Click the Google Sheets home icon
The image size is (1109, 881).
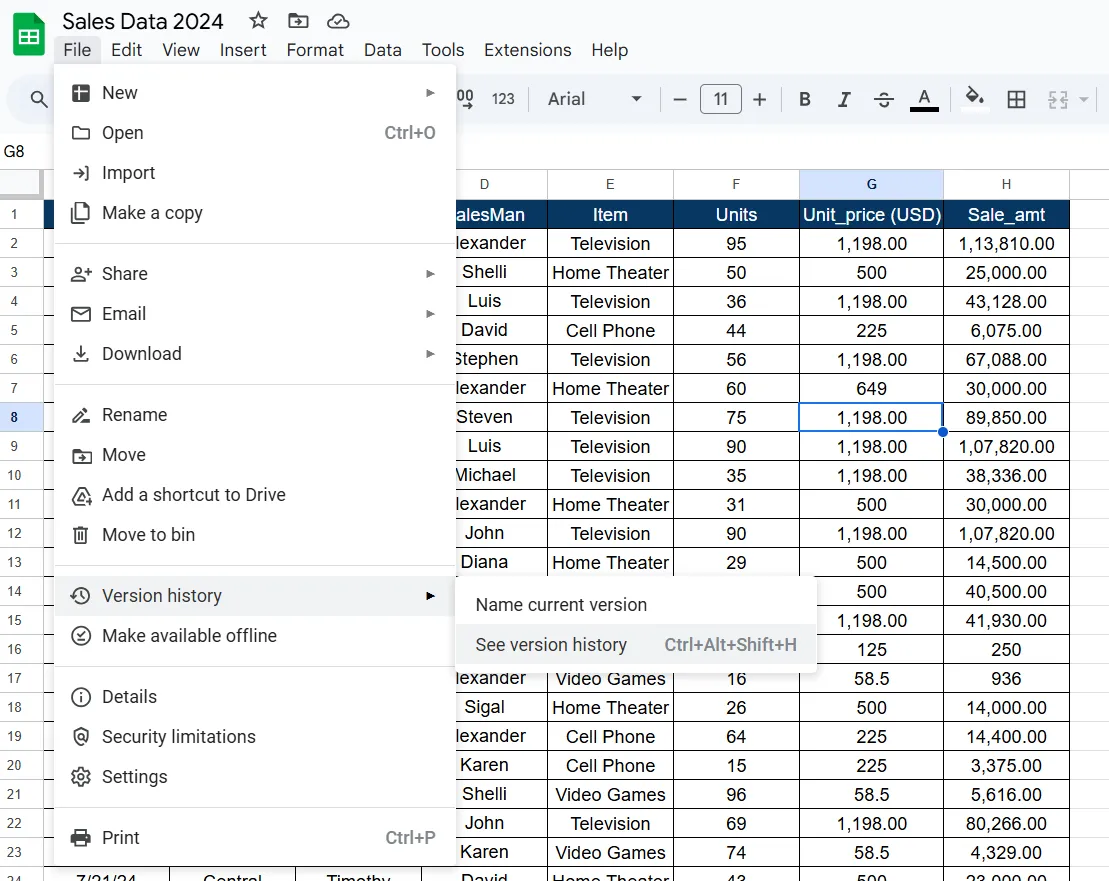click(29, 35)
